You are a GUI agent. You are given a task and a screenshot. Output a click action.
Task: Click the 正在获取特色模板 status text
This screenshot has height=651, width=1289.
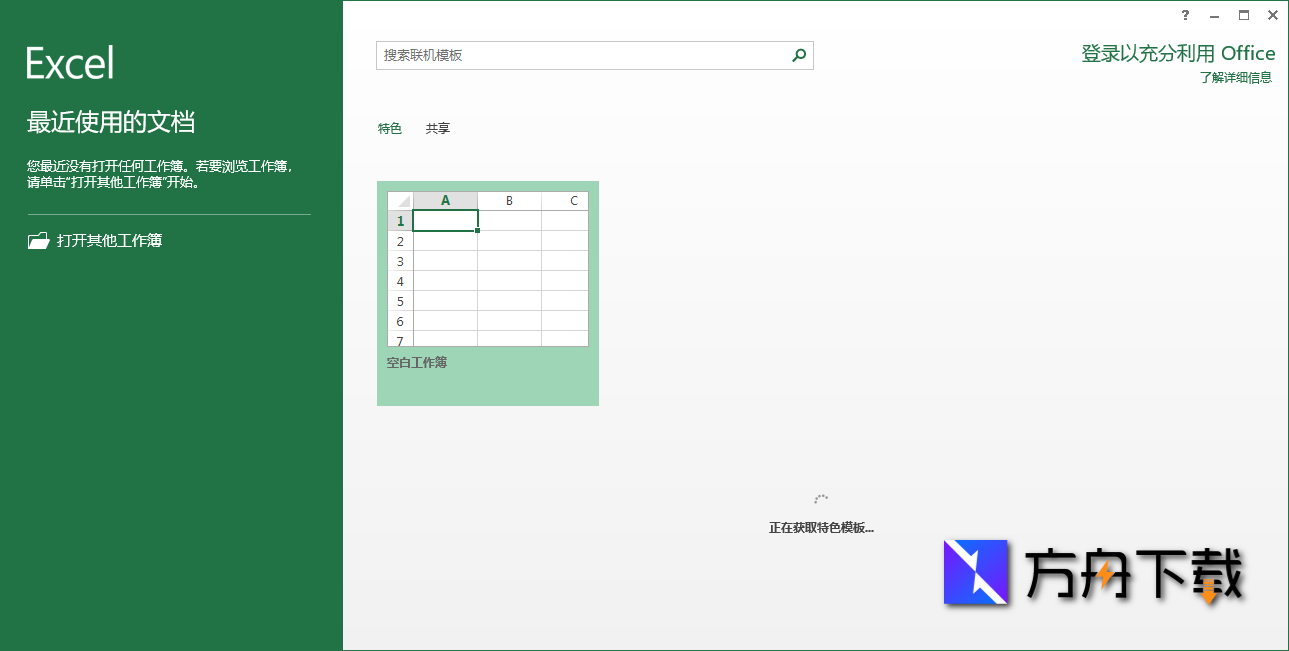[x=821, y=527]
